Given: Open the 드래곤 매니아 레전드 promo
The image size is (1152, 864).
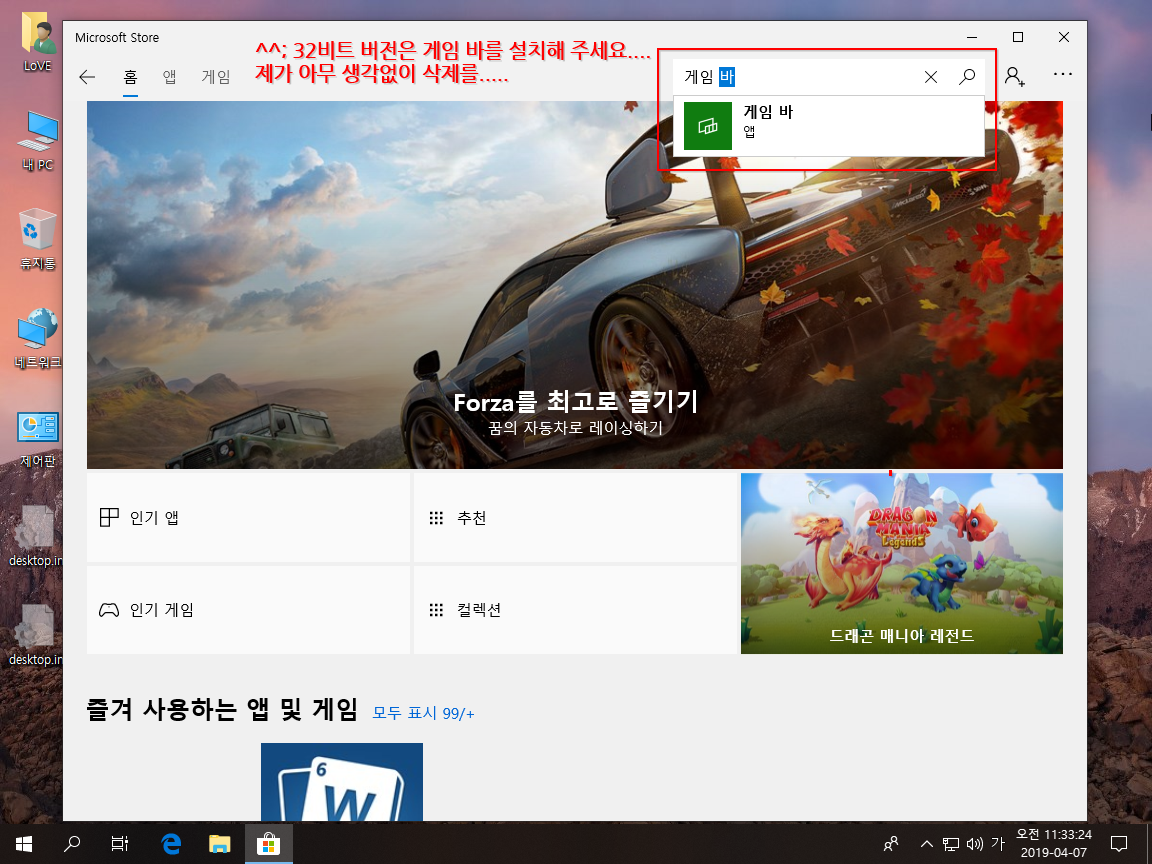Looking at the screenshot, I should pos(901,563).
